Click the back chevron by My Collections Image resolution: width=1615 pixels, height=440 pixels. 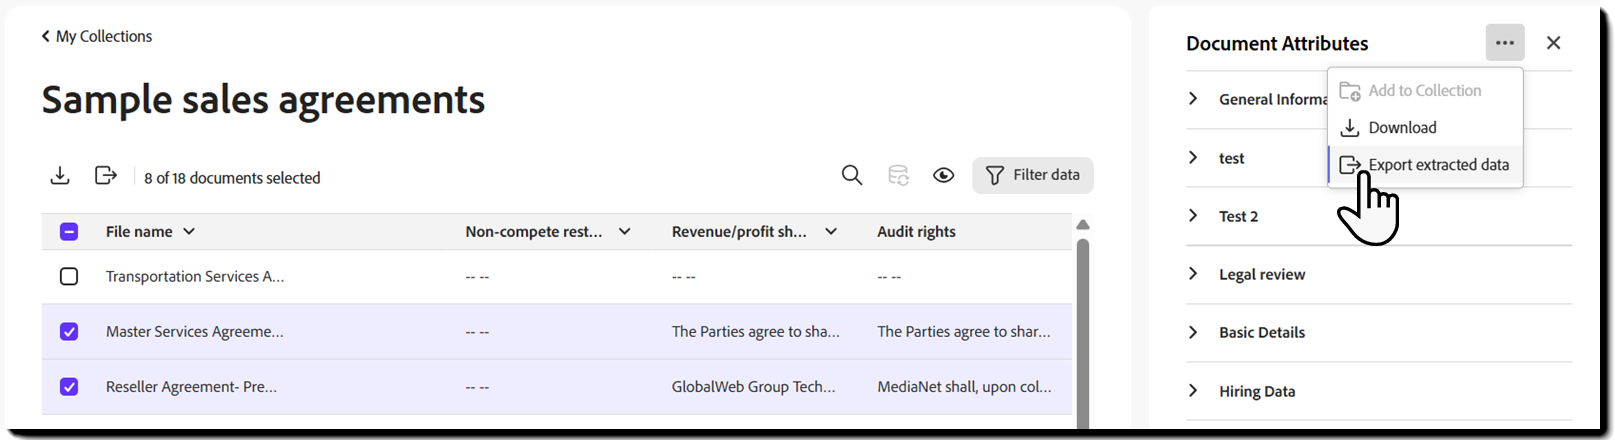45,36
